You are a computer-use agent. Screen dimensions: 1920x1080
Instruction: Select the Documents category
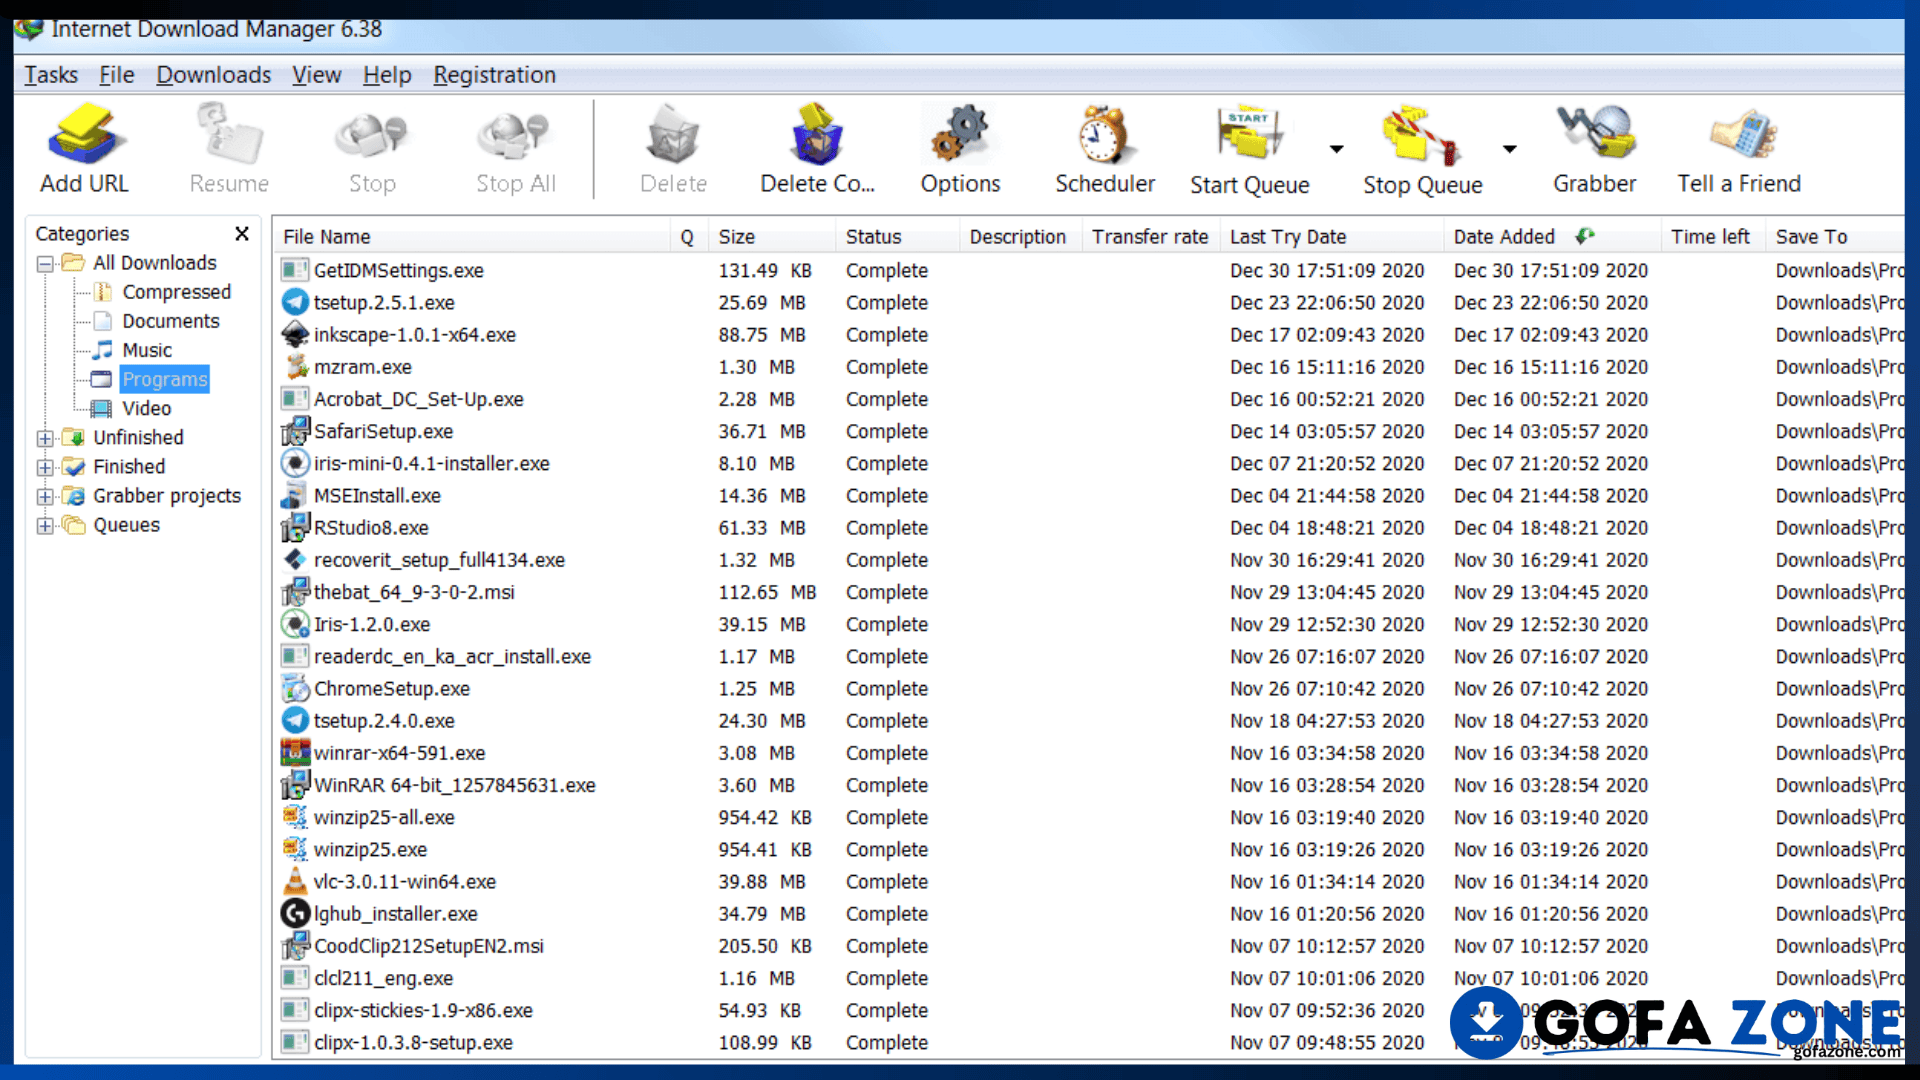click(170, 321)
